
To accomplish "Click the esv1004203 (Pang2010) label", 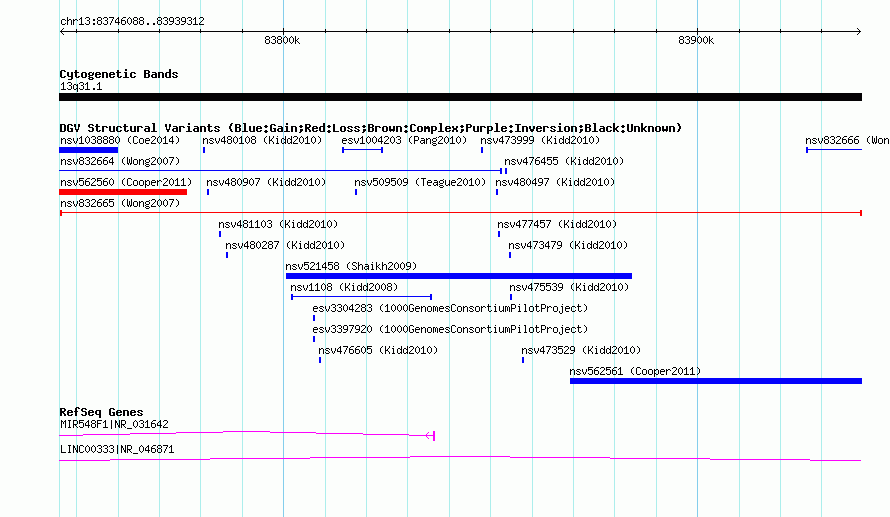I will click(404, 140).
